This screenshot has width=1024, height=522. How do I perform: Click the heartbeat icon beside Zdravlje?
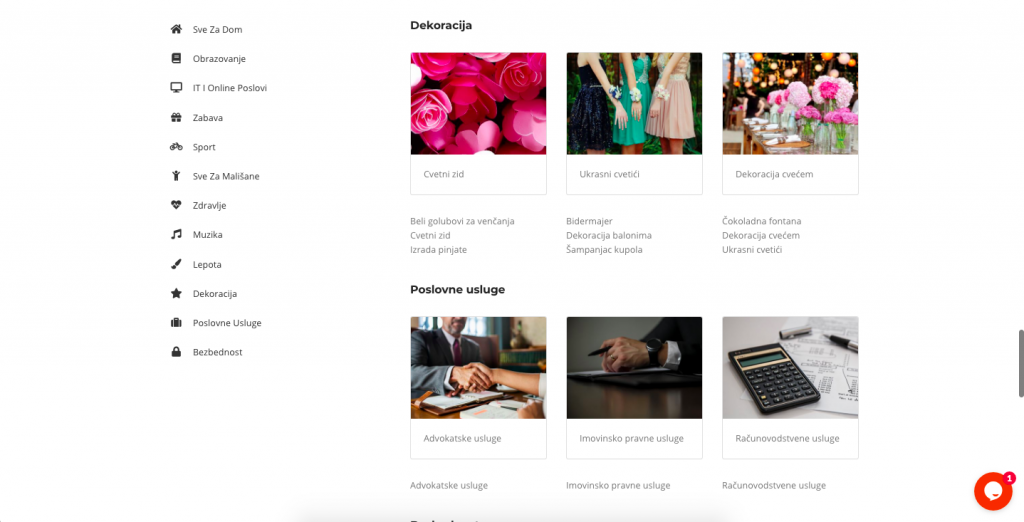tap(176, 205)
